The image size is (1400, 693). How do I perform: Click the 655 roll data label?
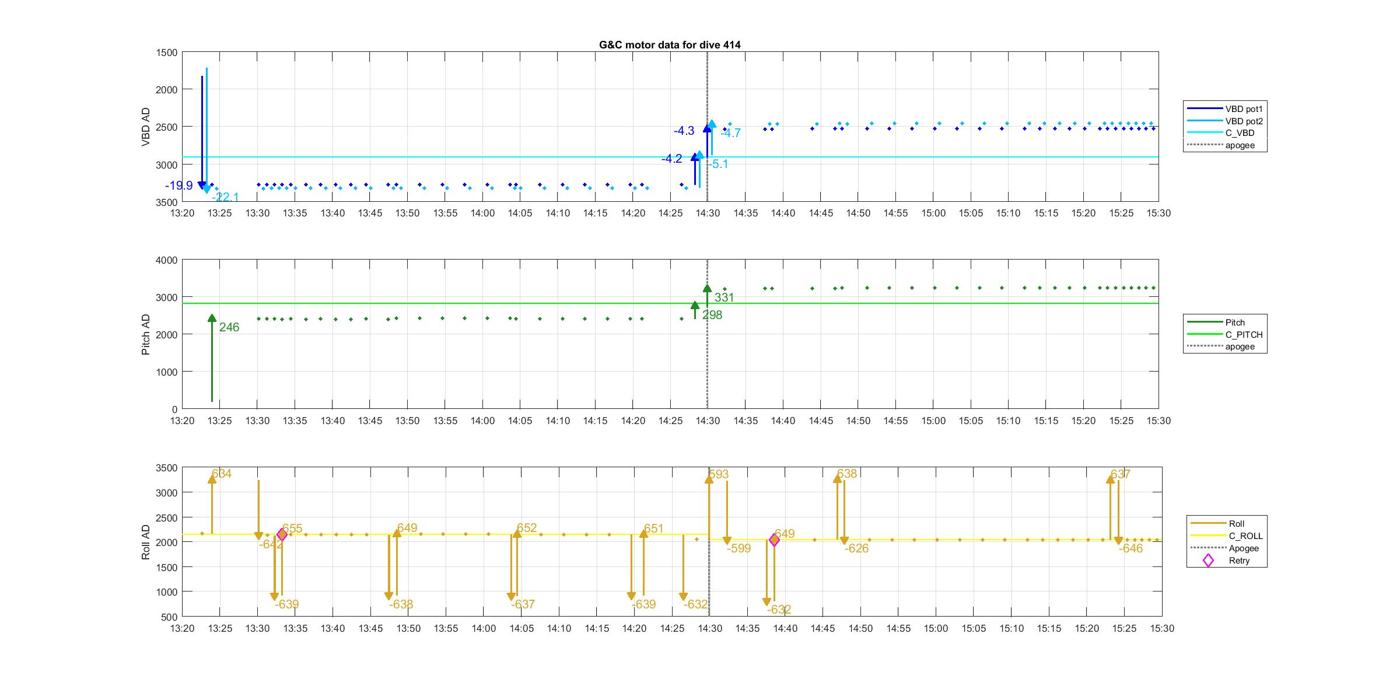pyautogui.click(x=292, y=528)
